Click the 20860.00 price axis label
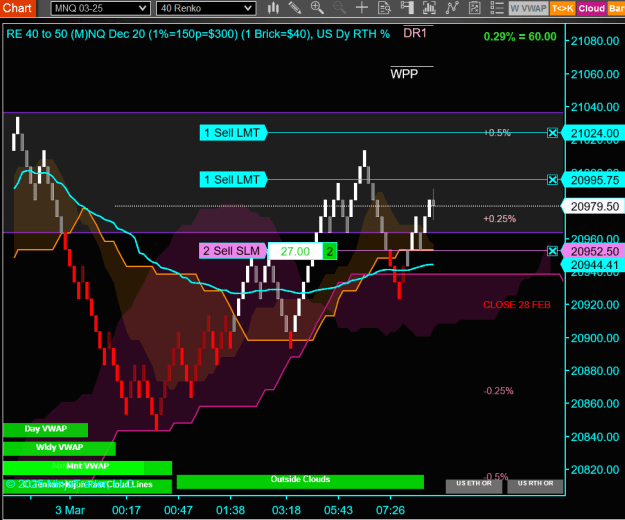 coord(595,404)
